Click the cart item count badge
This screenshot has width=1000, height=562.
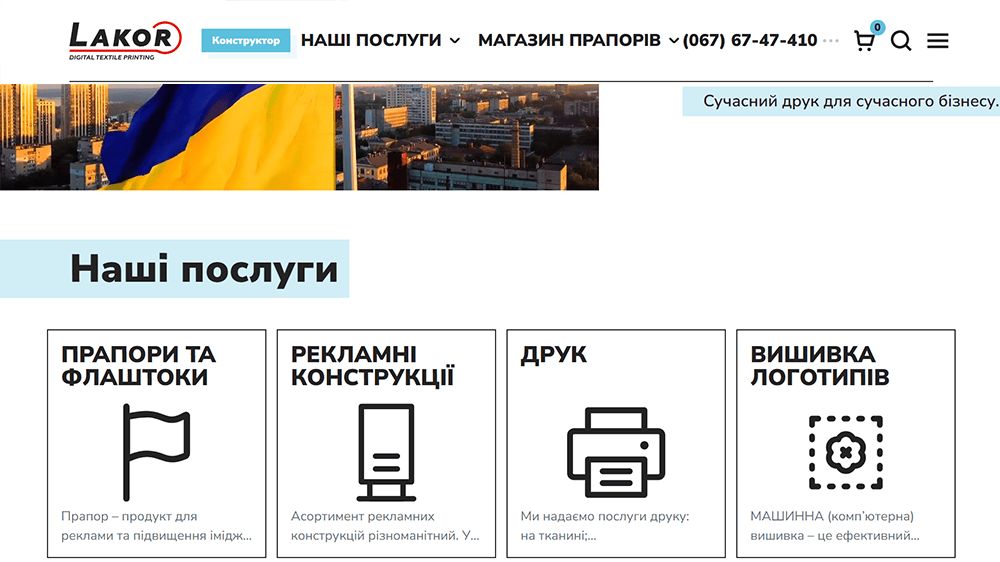[878, 27]
